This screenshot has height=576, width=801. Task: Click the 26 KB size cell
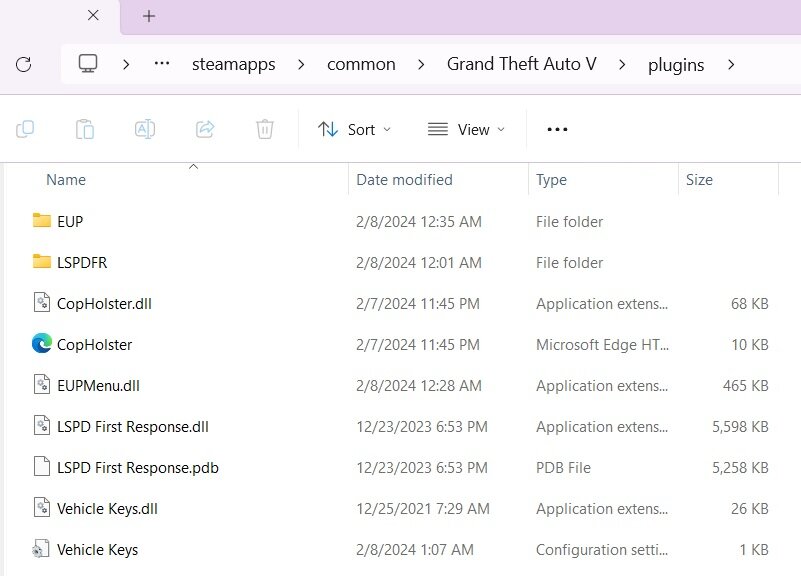point(750,509)
